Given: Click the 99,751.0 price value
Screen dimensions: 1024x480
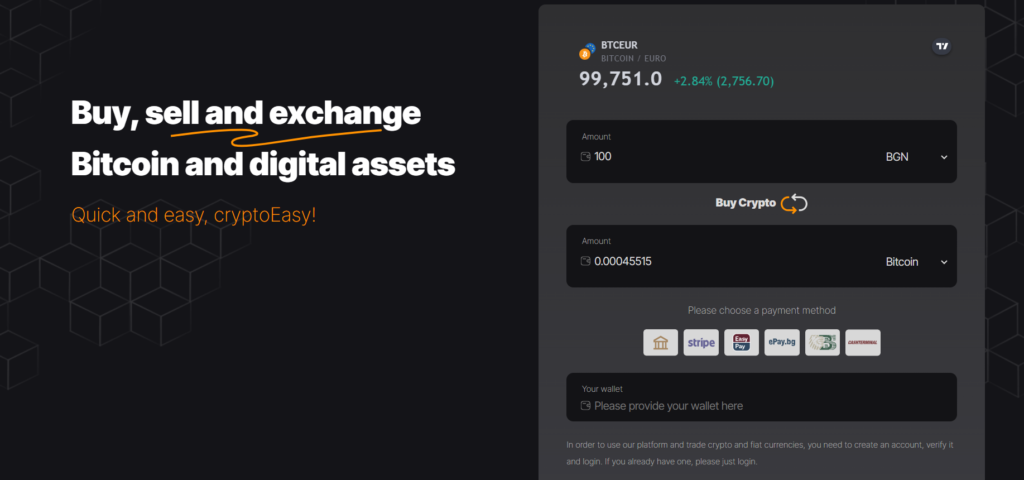Looking at the screenshot, I should click(x=620, y=79).
